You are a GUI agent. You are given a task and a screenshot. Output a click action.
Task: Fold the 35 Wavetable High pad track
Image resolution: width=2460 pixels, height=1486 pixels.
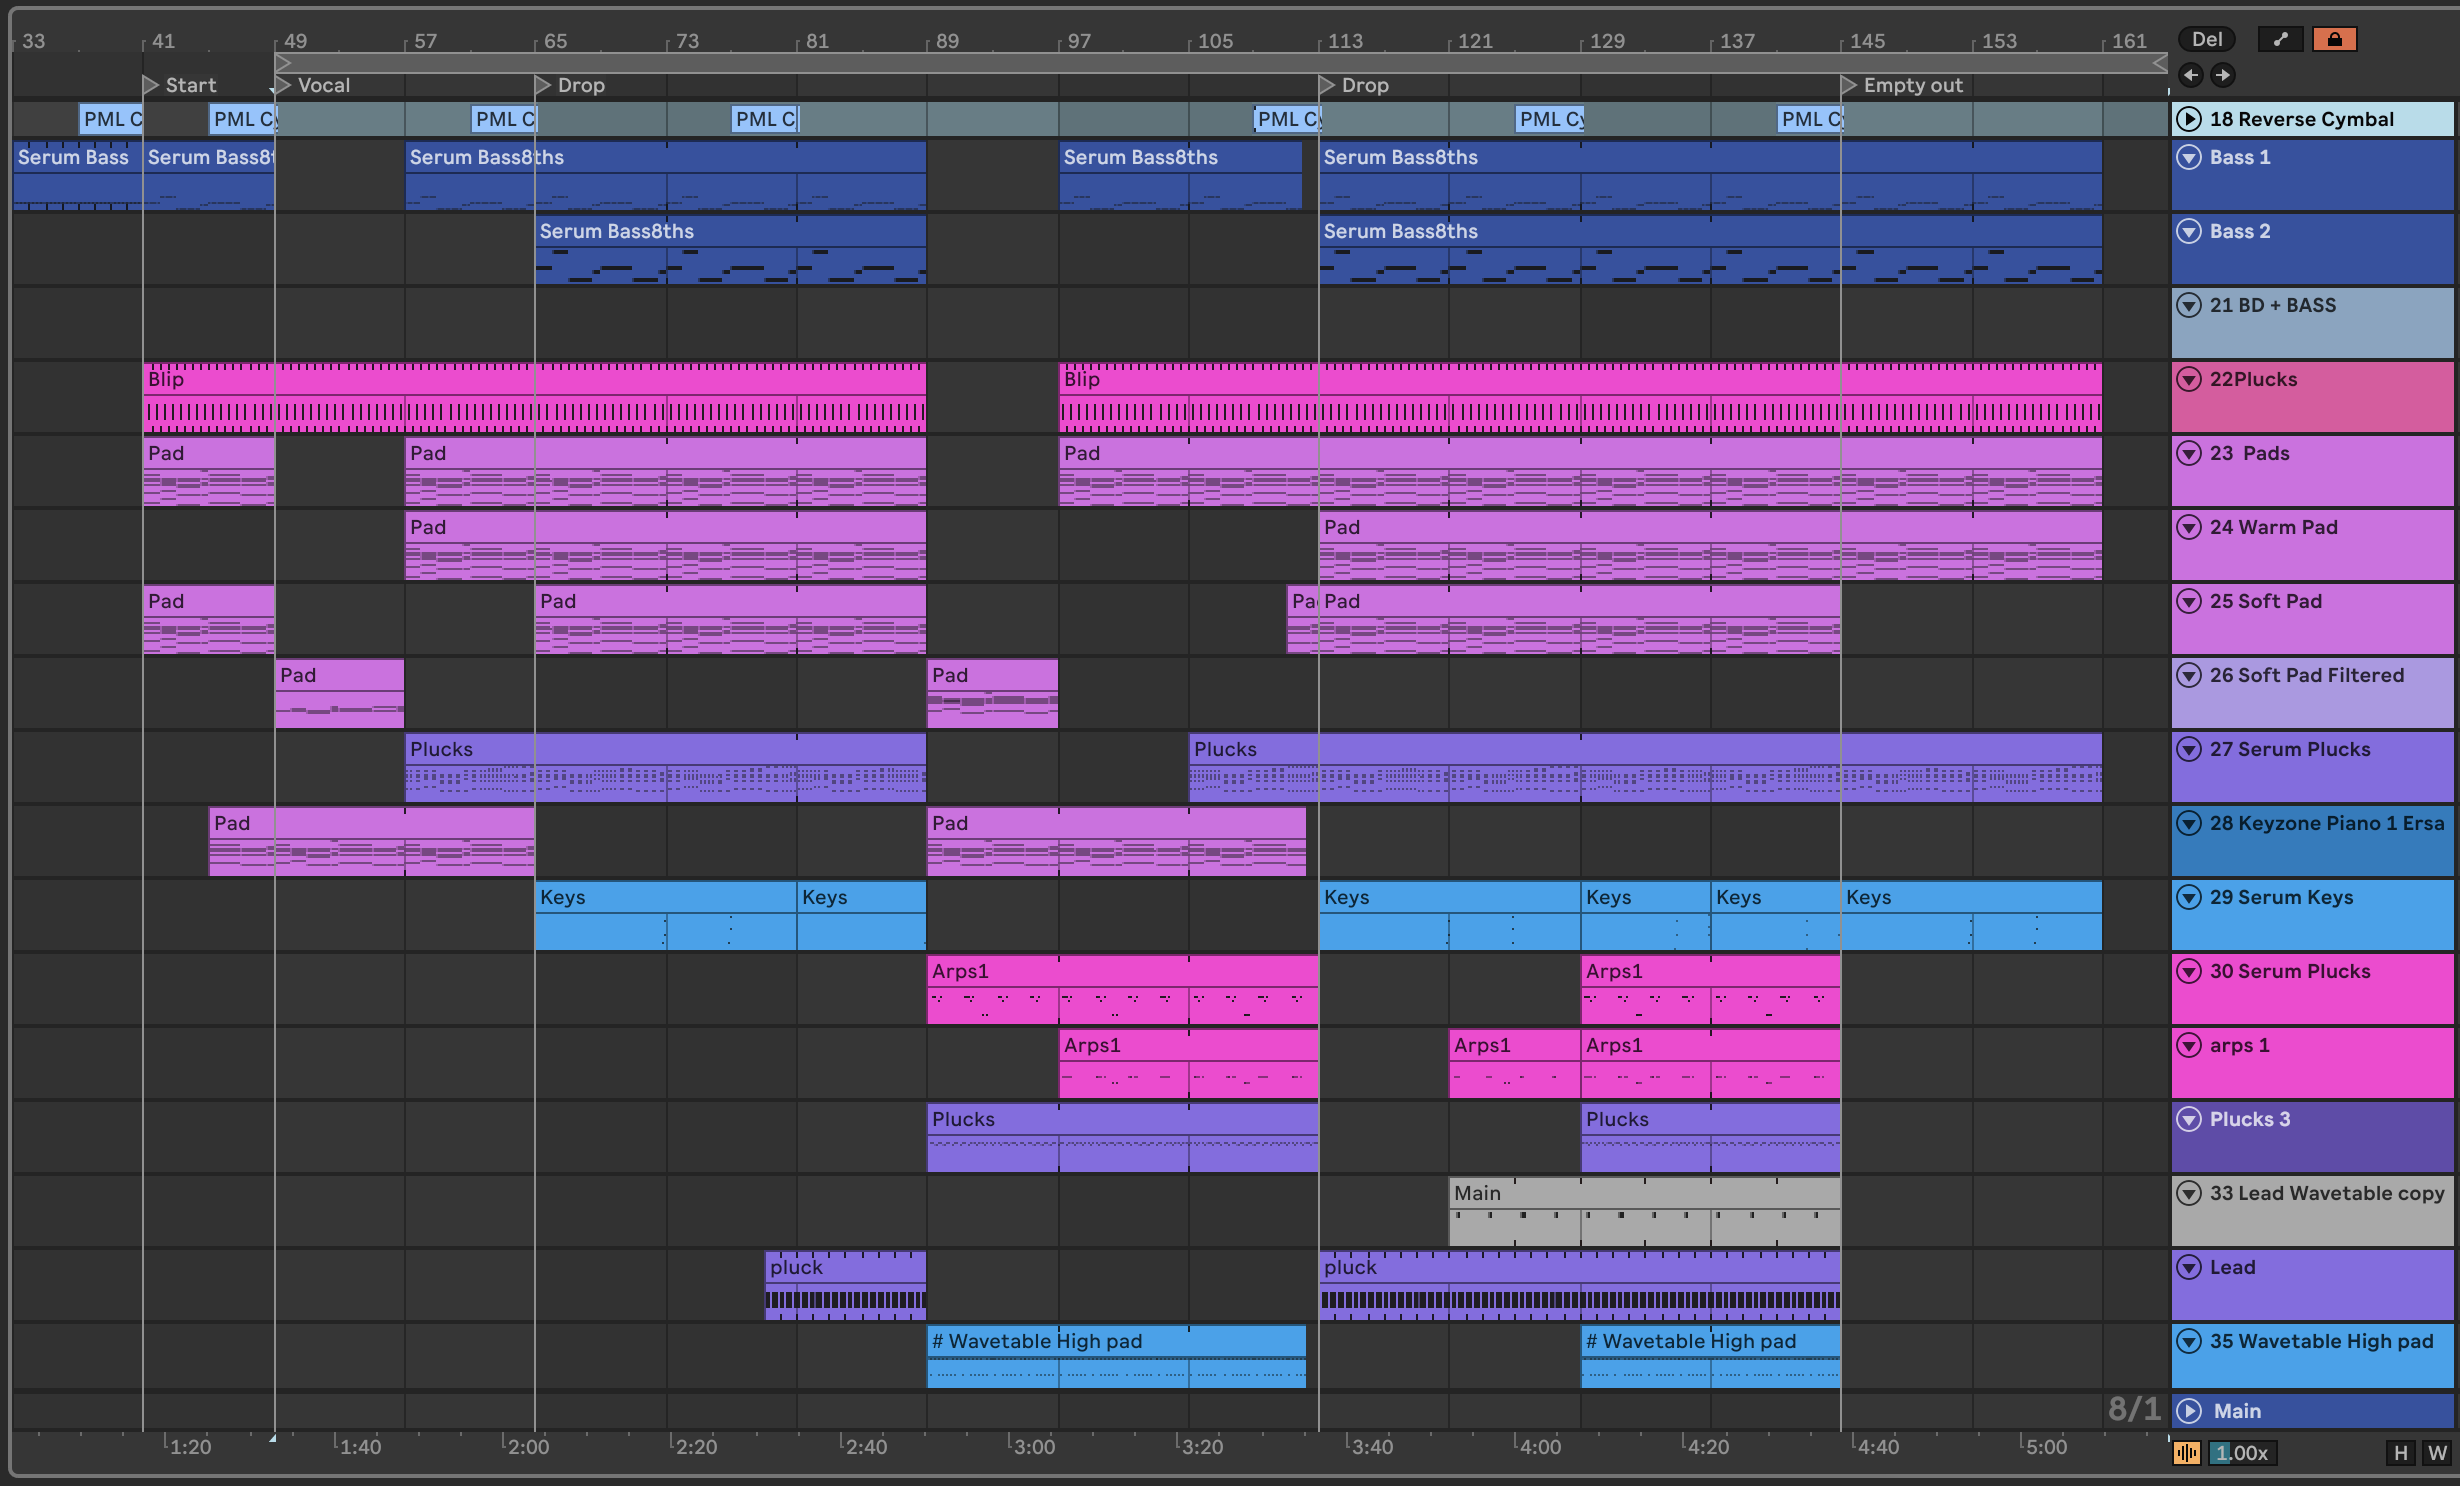[x=2189, y=1341]
